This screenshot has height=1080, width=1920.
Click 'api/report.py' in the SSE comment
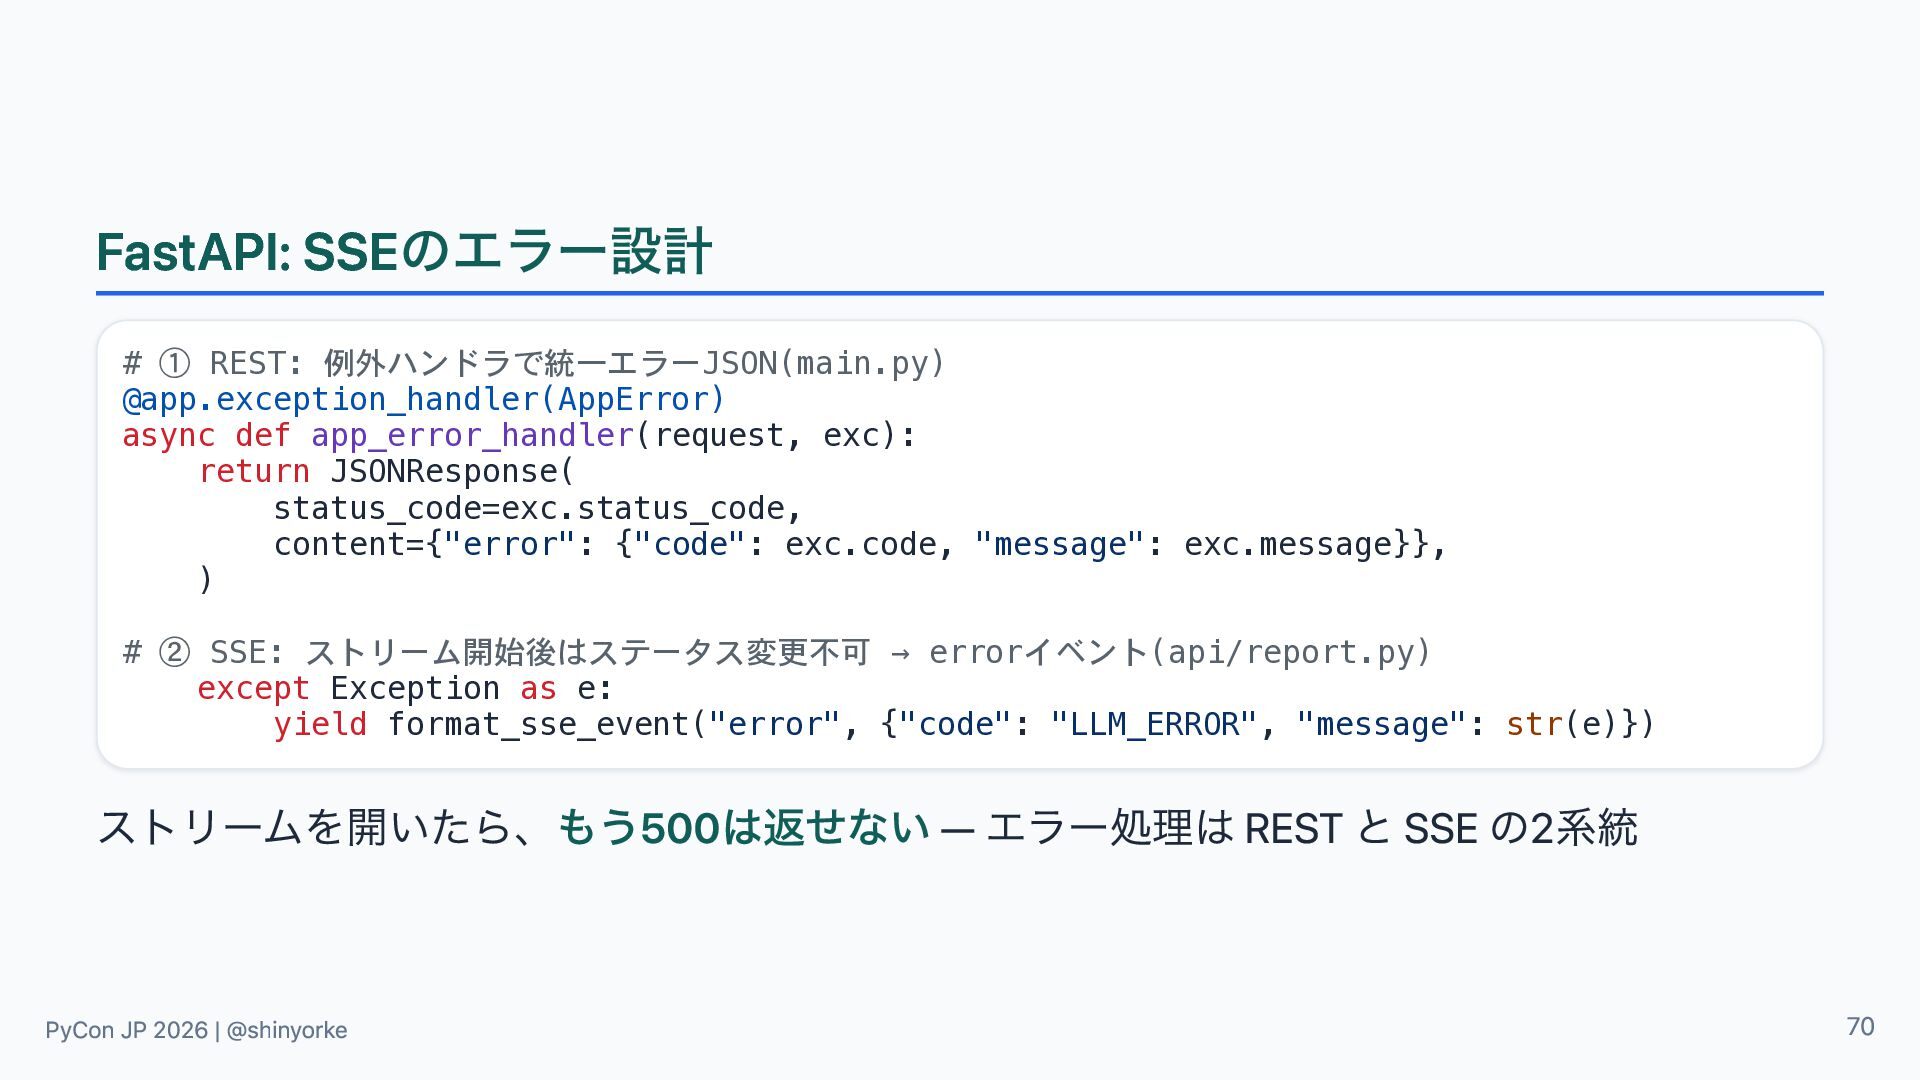1289,652
